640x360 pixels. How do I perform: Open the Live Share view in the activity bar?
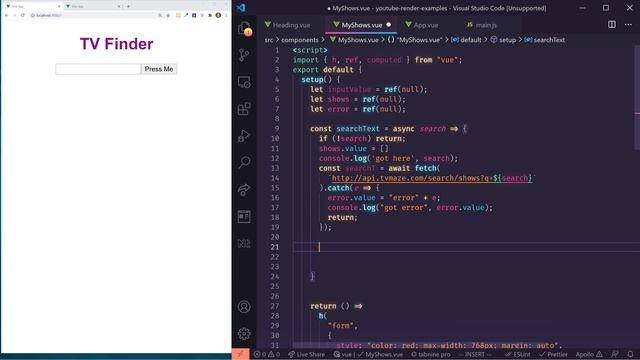click(244, 189)
